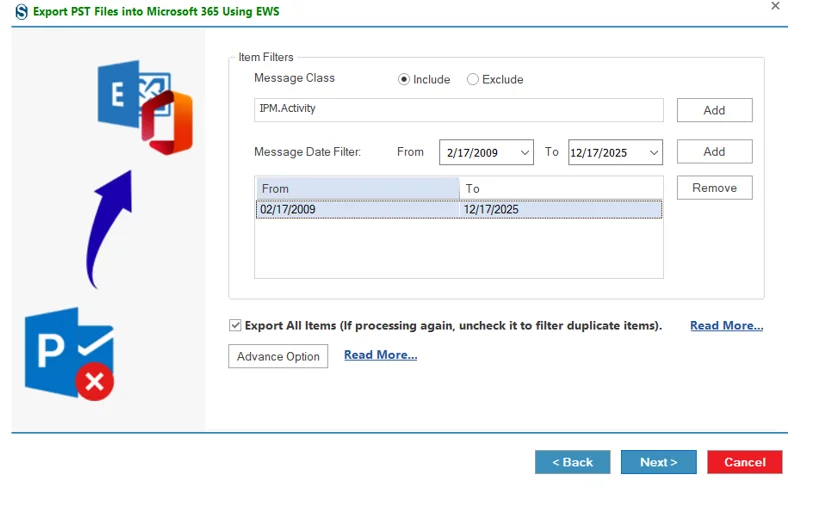Open Read More link beside Export All Items
Screen dimensions: 830x505
tap(726, 326)
